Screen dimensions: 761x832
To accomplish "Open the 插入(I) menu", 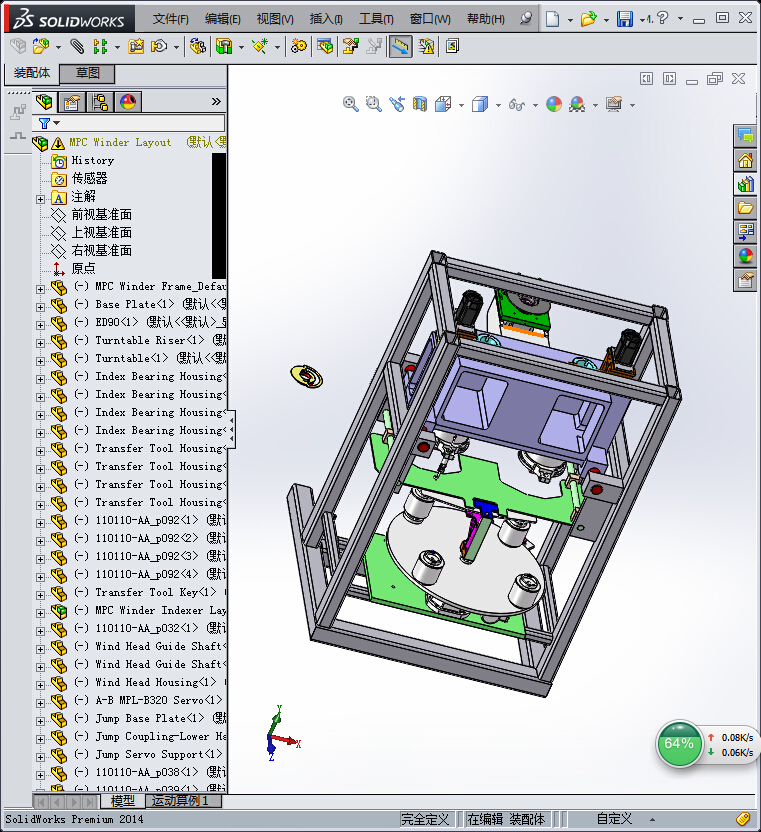I will (x=326, y=19).
